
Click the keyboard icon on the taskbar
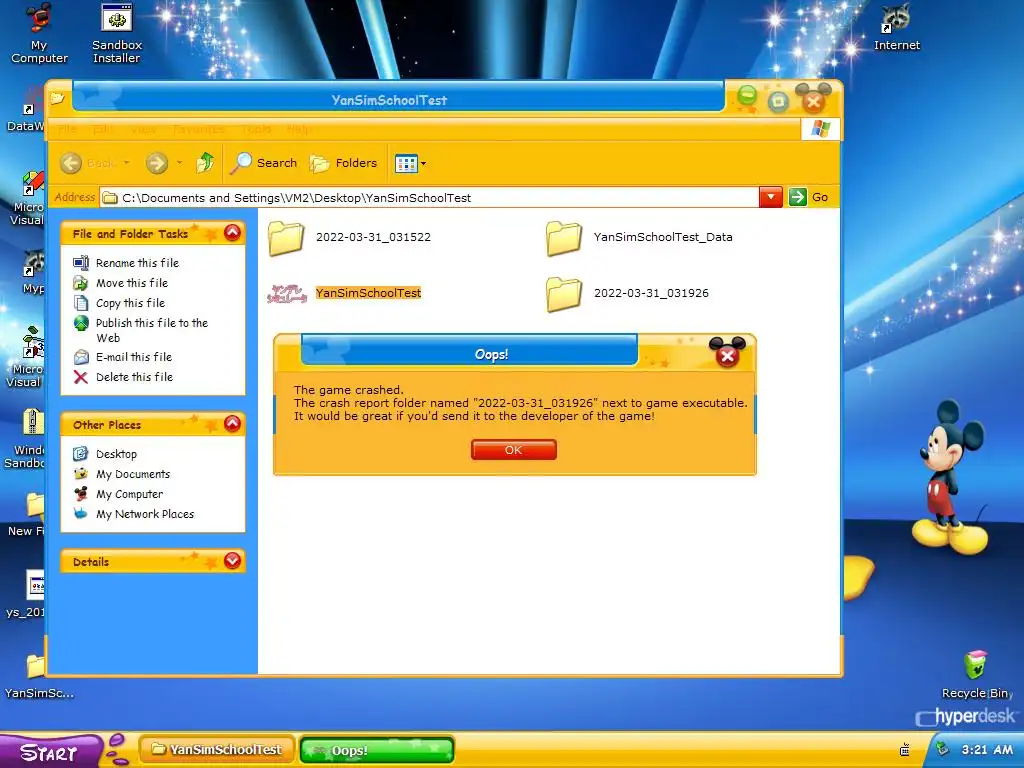(905, 750)
